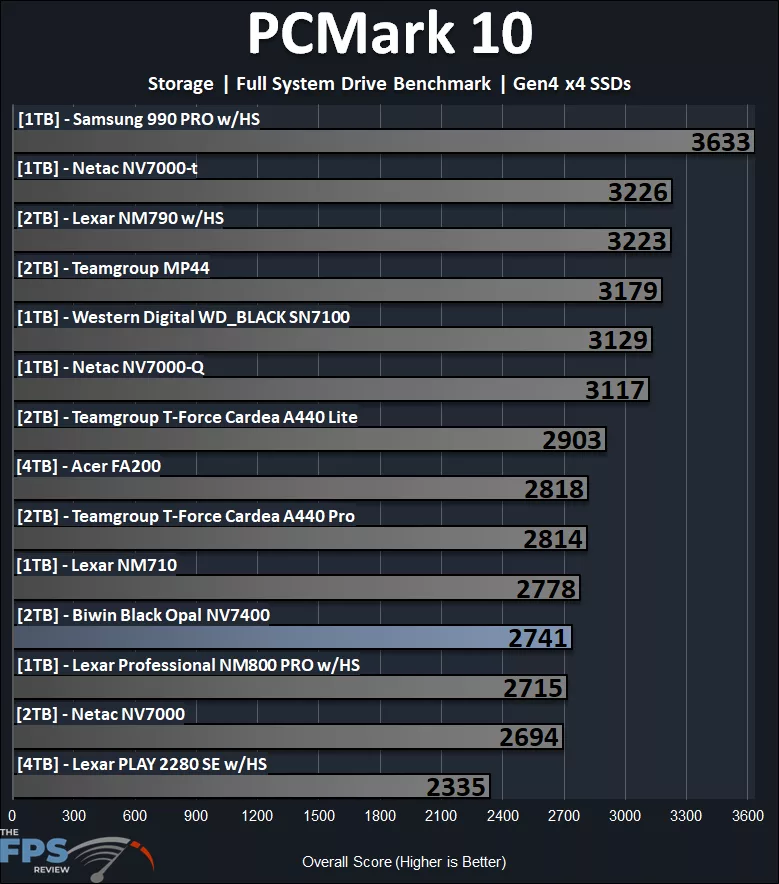779x884 pixels.
Task: Click the 3000 axis tick label
Action: [x=625, y=816]
